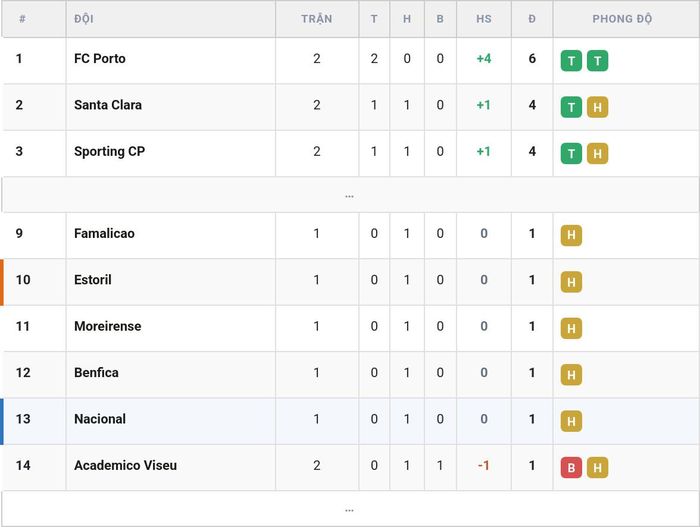Click FC Porto's +4 goal difference value
Image resolution: width=700 pixels, height=527 pixels.
point(483,59)
